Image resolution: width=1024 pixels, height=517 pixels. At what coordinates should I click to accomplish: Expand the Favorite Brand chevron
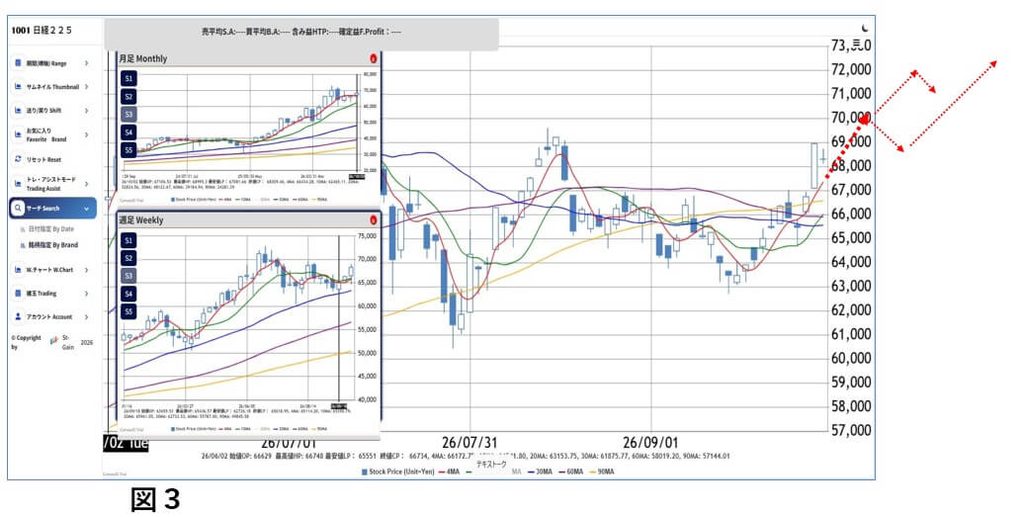point(86,134)
